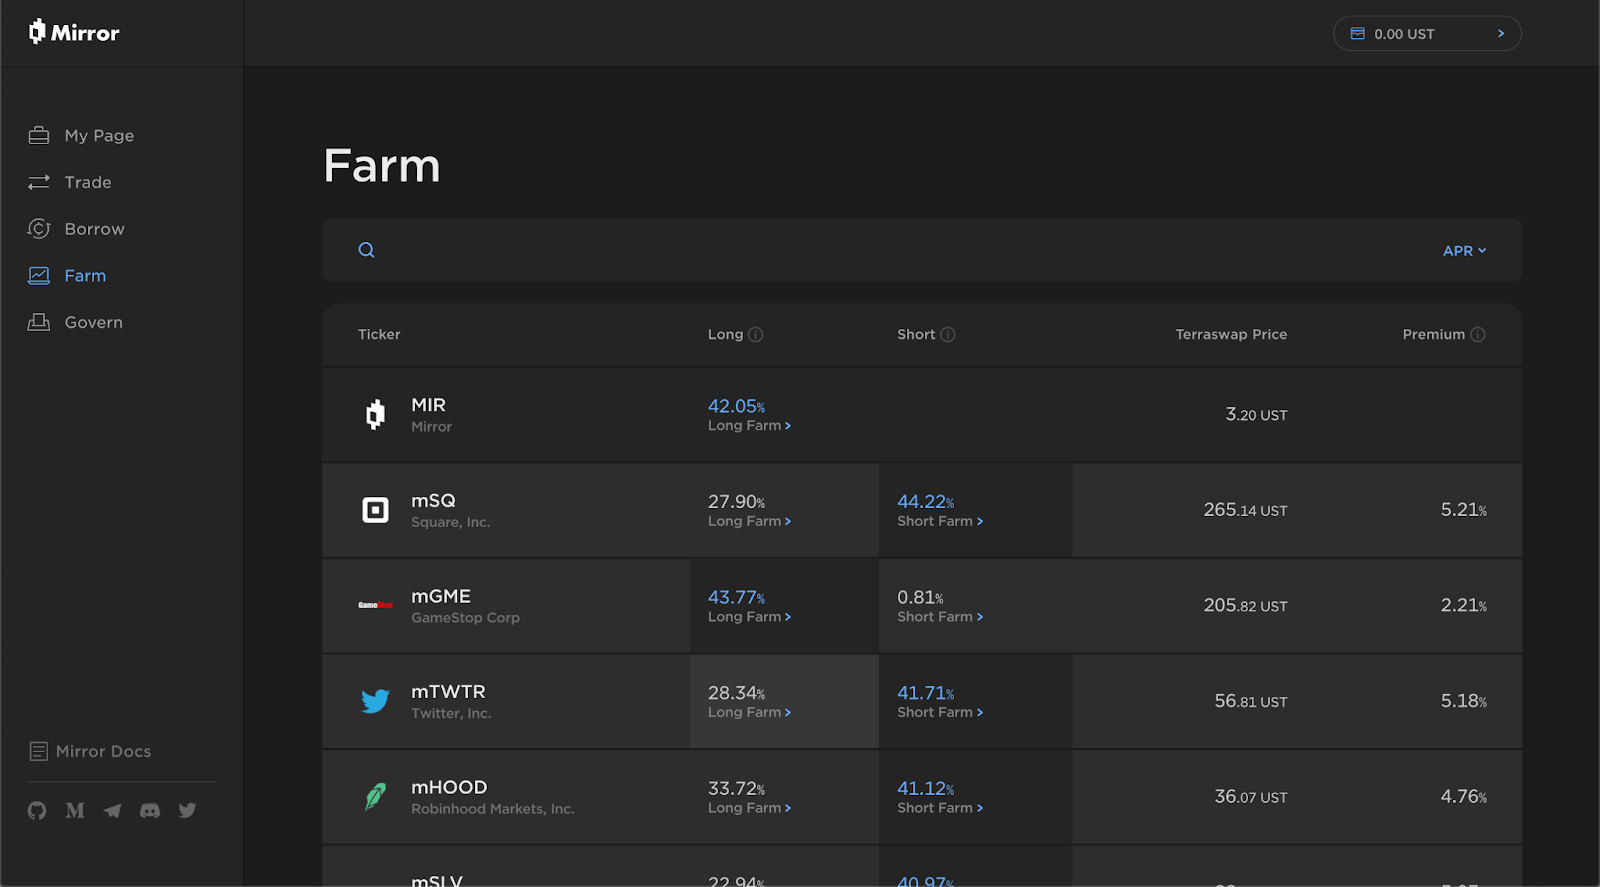Open the Telegram icon in the sidebar footer
The height and width of the screenshot is (887, 1600).
112,810
